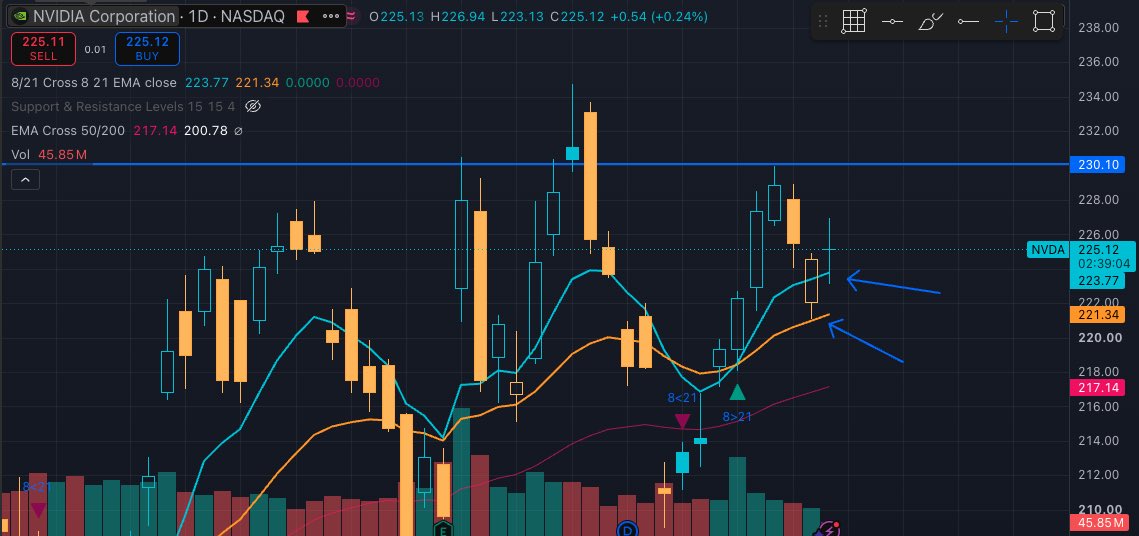Viewport: 1139px width, 536px height.
Task: Click the green up-triangle 8>21 cross signal
Action: (x=737, y=392)
